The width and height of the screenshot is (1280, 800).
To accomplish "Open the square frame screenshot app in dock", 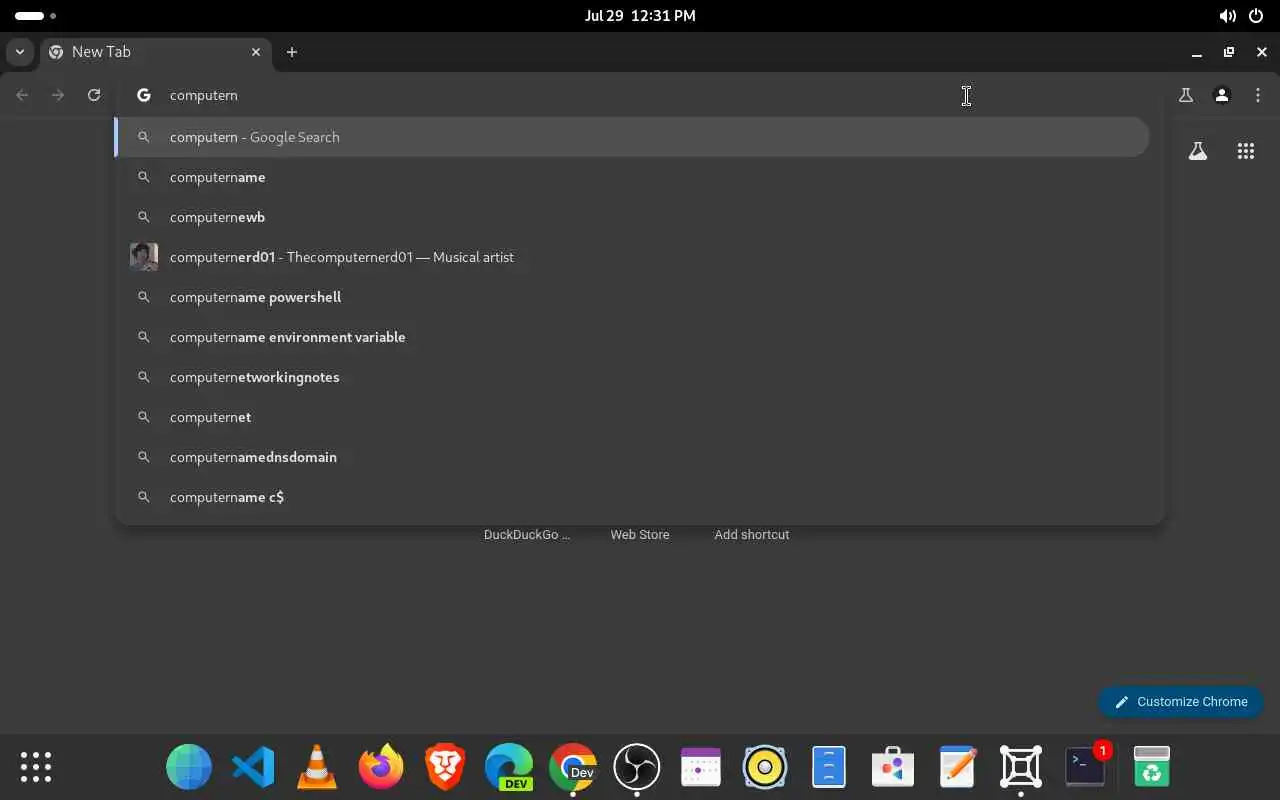I will 1021,767.
